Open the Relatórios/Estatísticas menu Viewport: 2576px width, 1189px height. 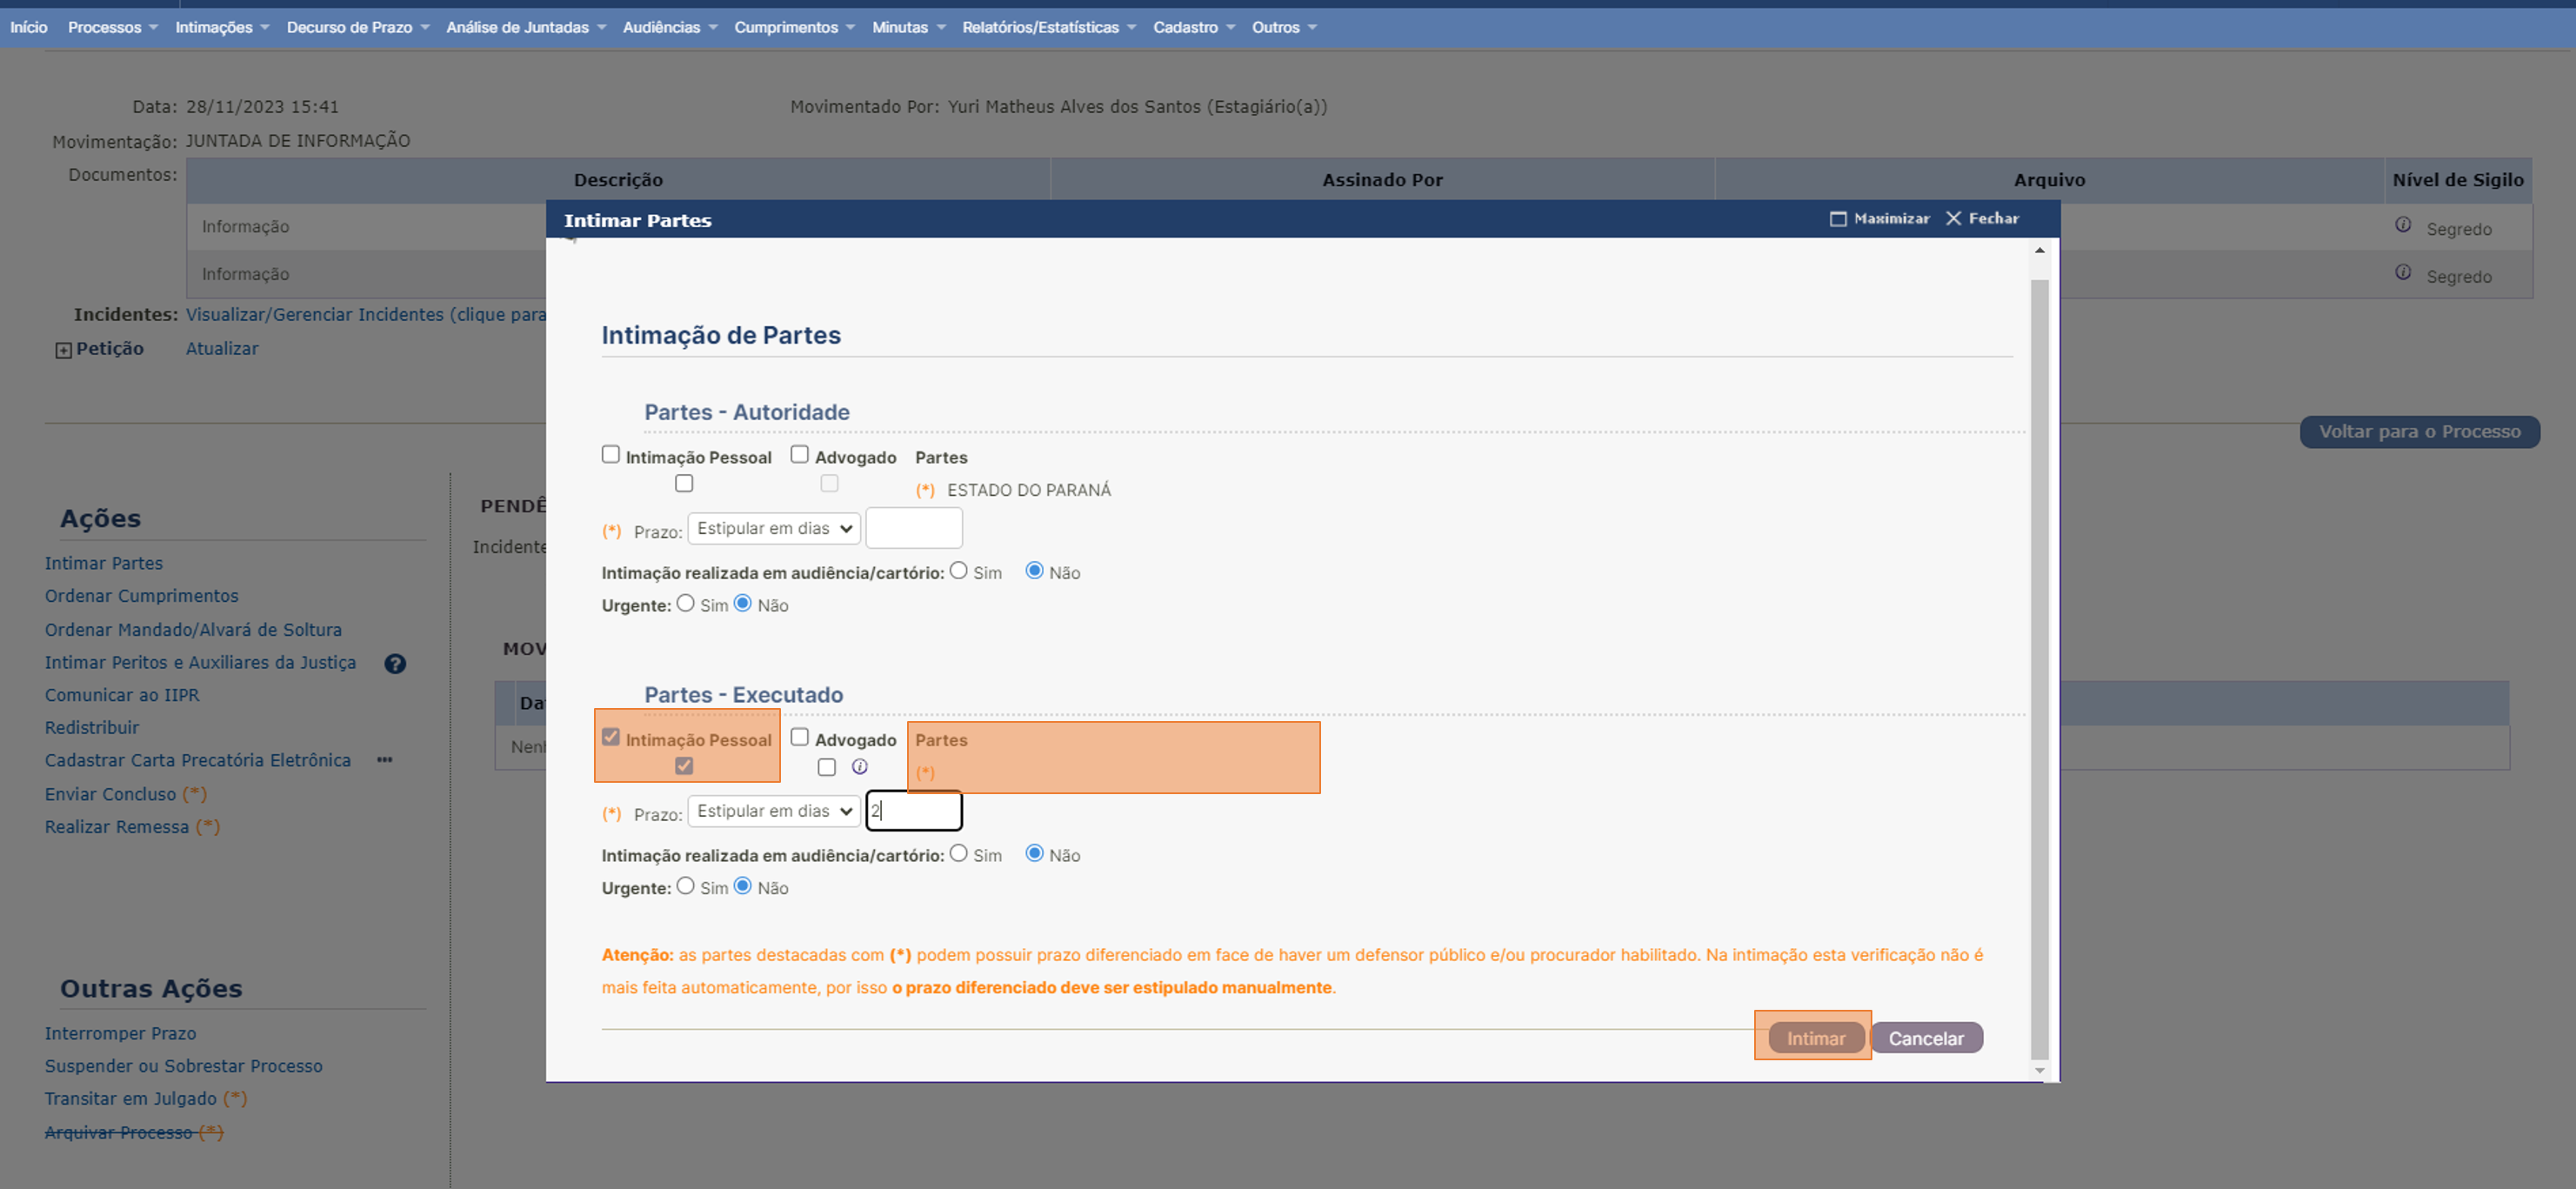pos(1049,27)
